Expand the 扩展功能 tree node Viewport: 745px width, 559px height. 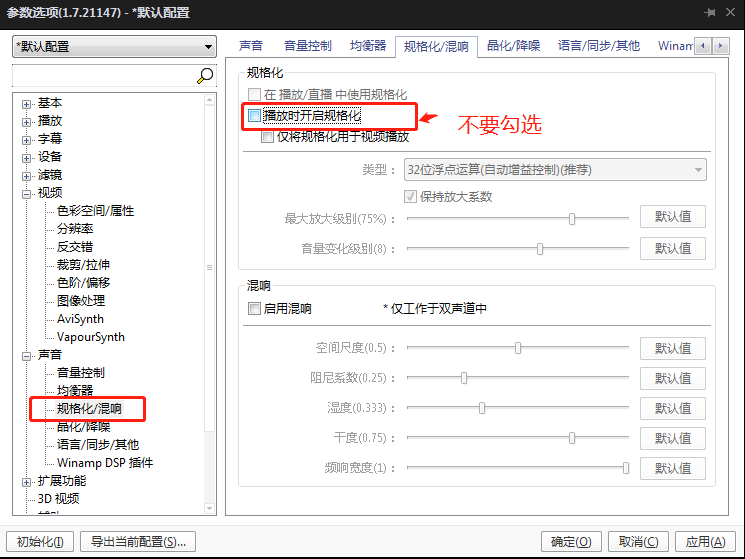pos(28,481)
